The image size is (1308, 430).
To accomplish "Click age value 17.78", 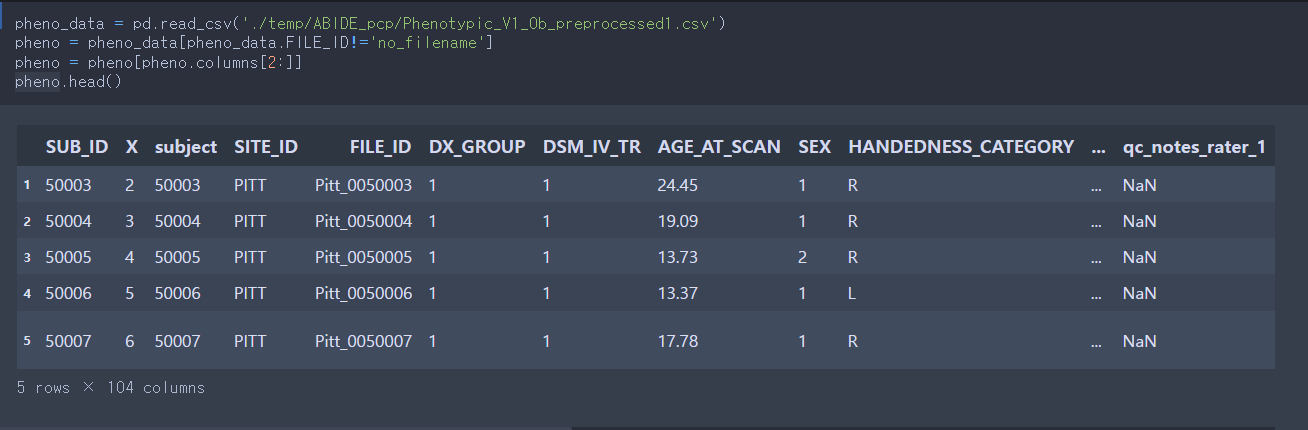I will point(678,342).
